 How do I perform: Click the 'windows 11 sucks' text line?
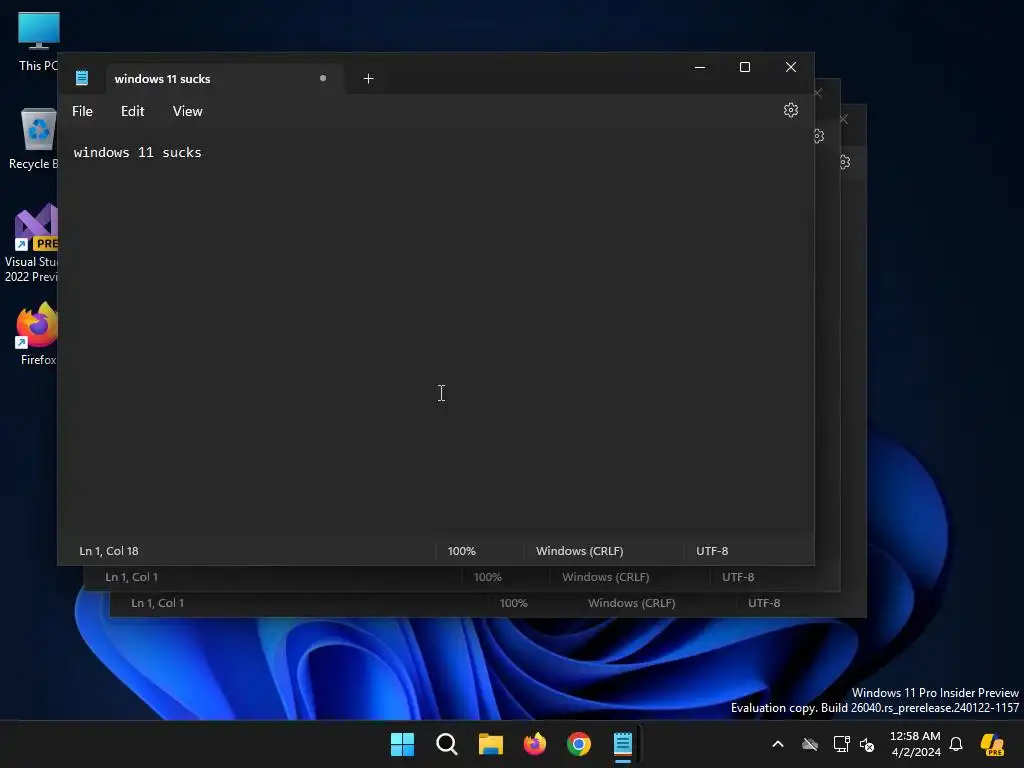click(x=138, y=152)
